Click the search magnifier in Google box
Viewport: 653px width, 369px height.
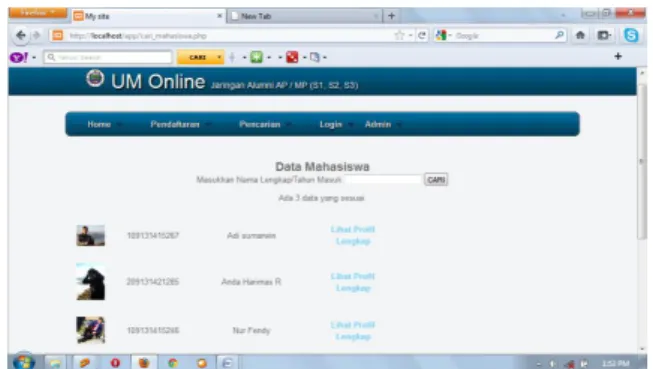[x=559, y=35]
